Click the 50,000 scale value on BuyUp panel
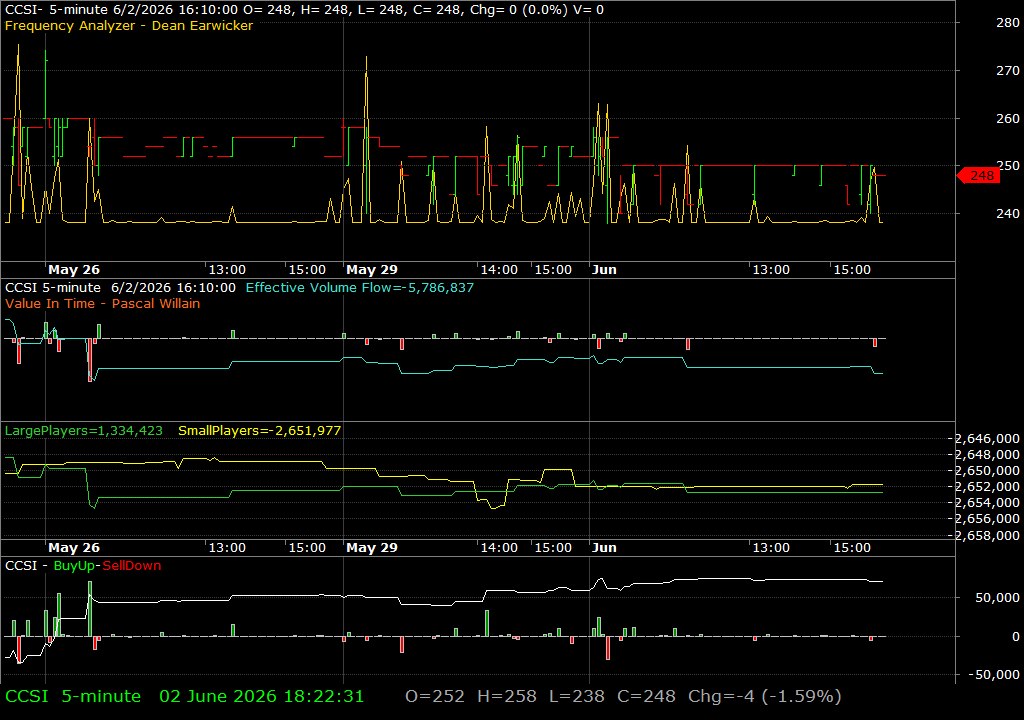The image size is (1024, 720). point(997,597)
